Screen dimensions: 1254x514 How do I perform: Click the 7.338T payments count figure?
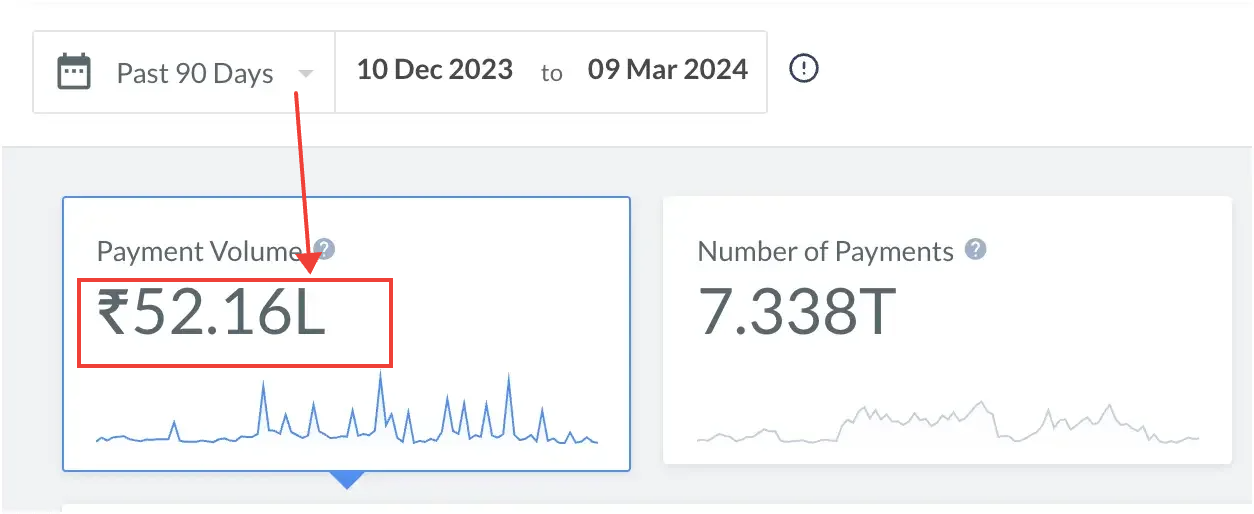796,312
